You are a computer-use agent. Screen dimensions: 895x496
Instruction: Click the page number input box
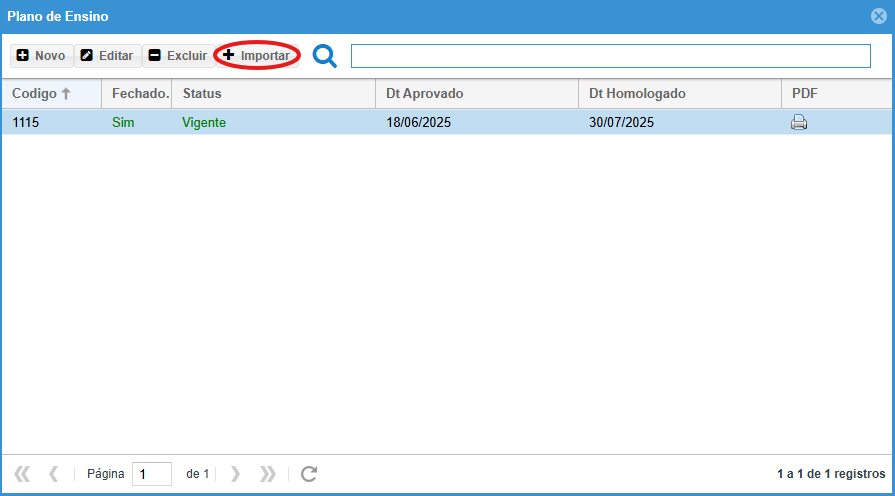(151, 474)
